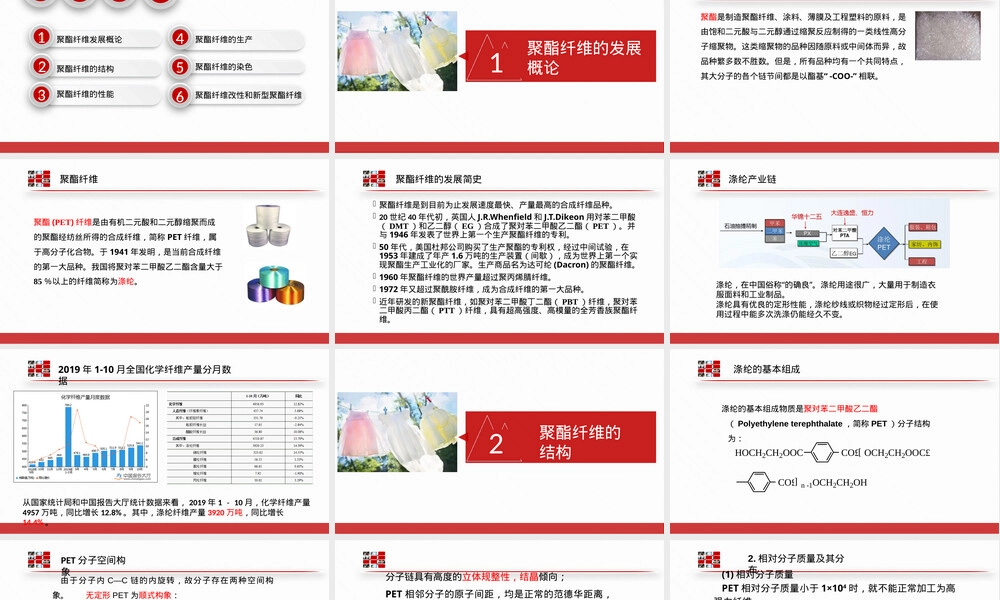Click the PET molecular structure formula
The width and height of the screenshot is (1000, 600).
pyautogui.click(x=832, y=467)
